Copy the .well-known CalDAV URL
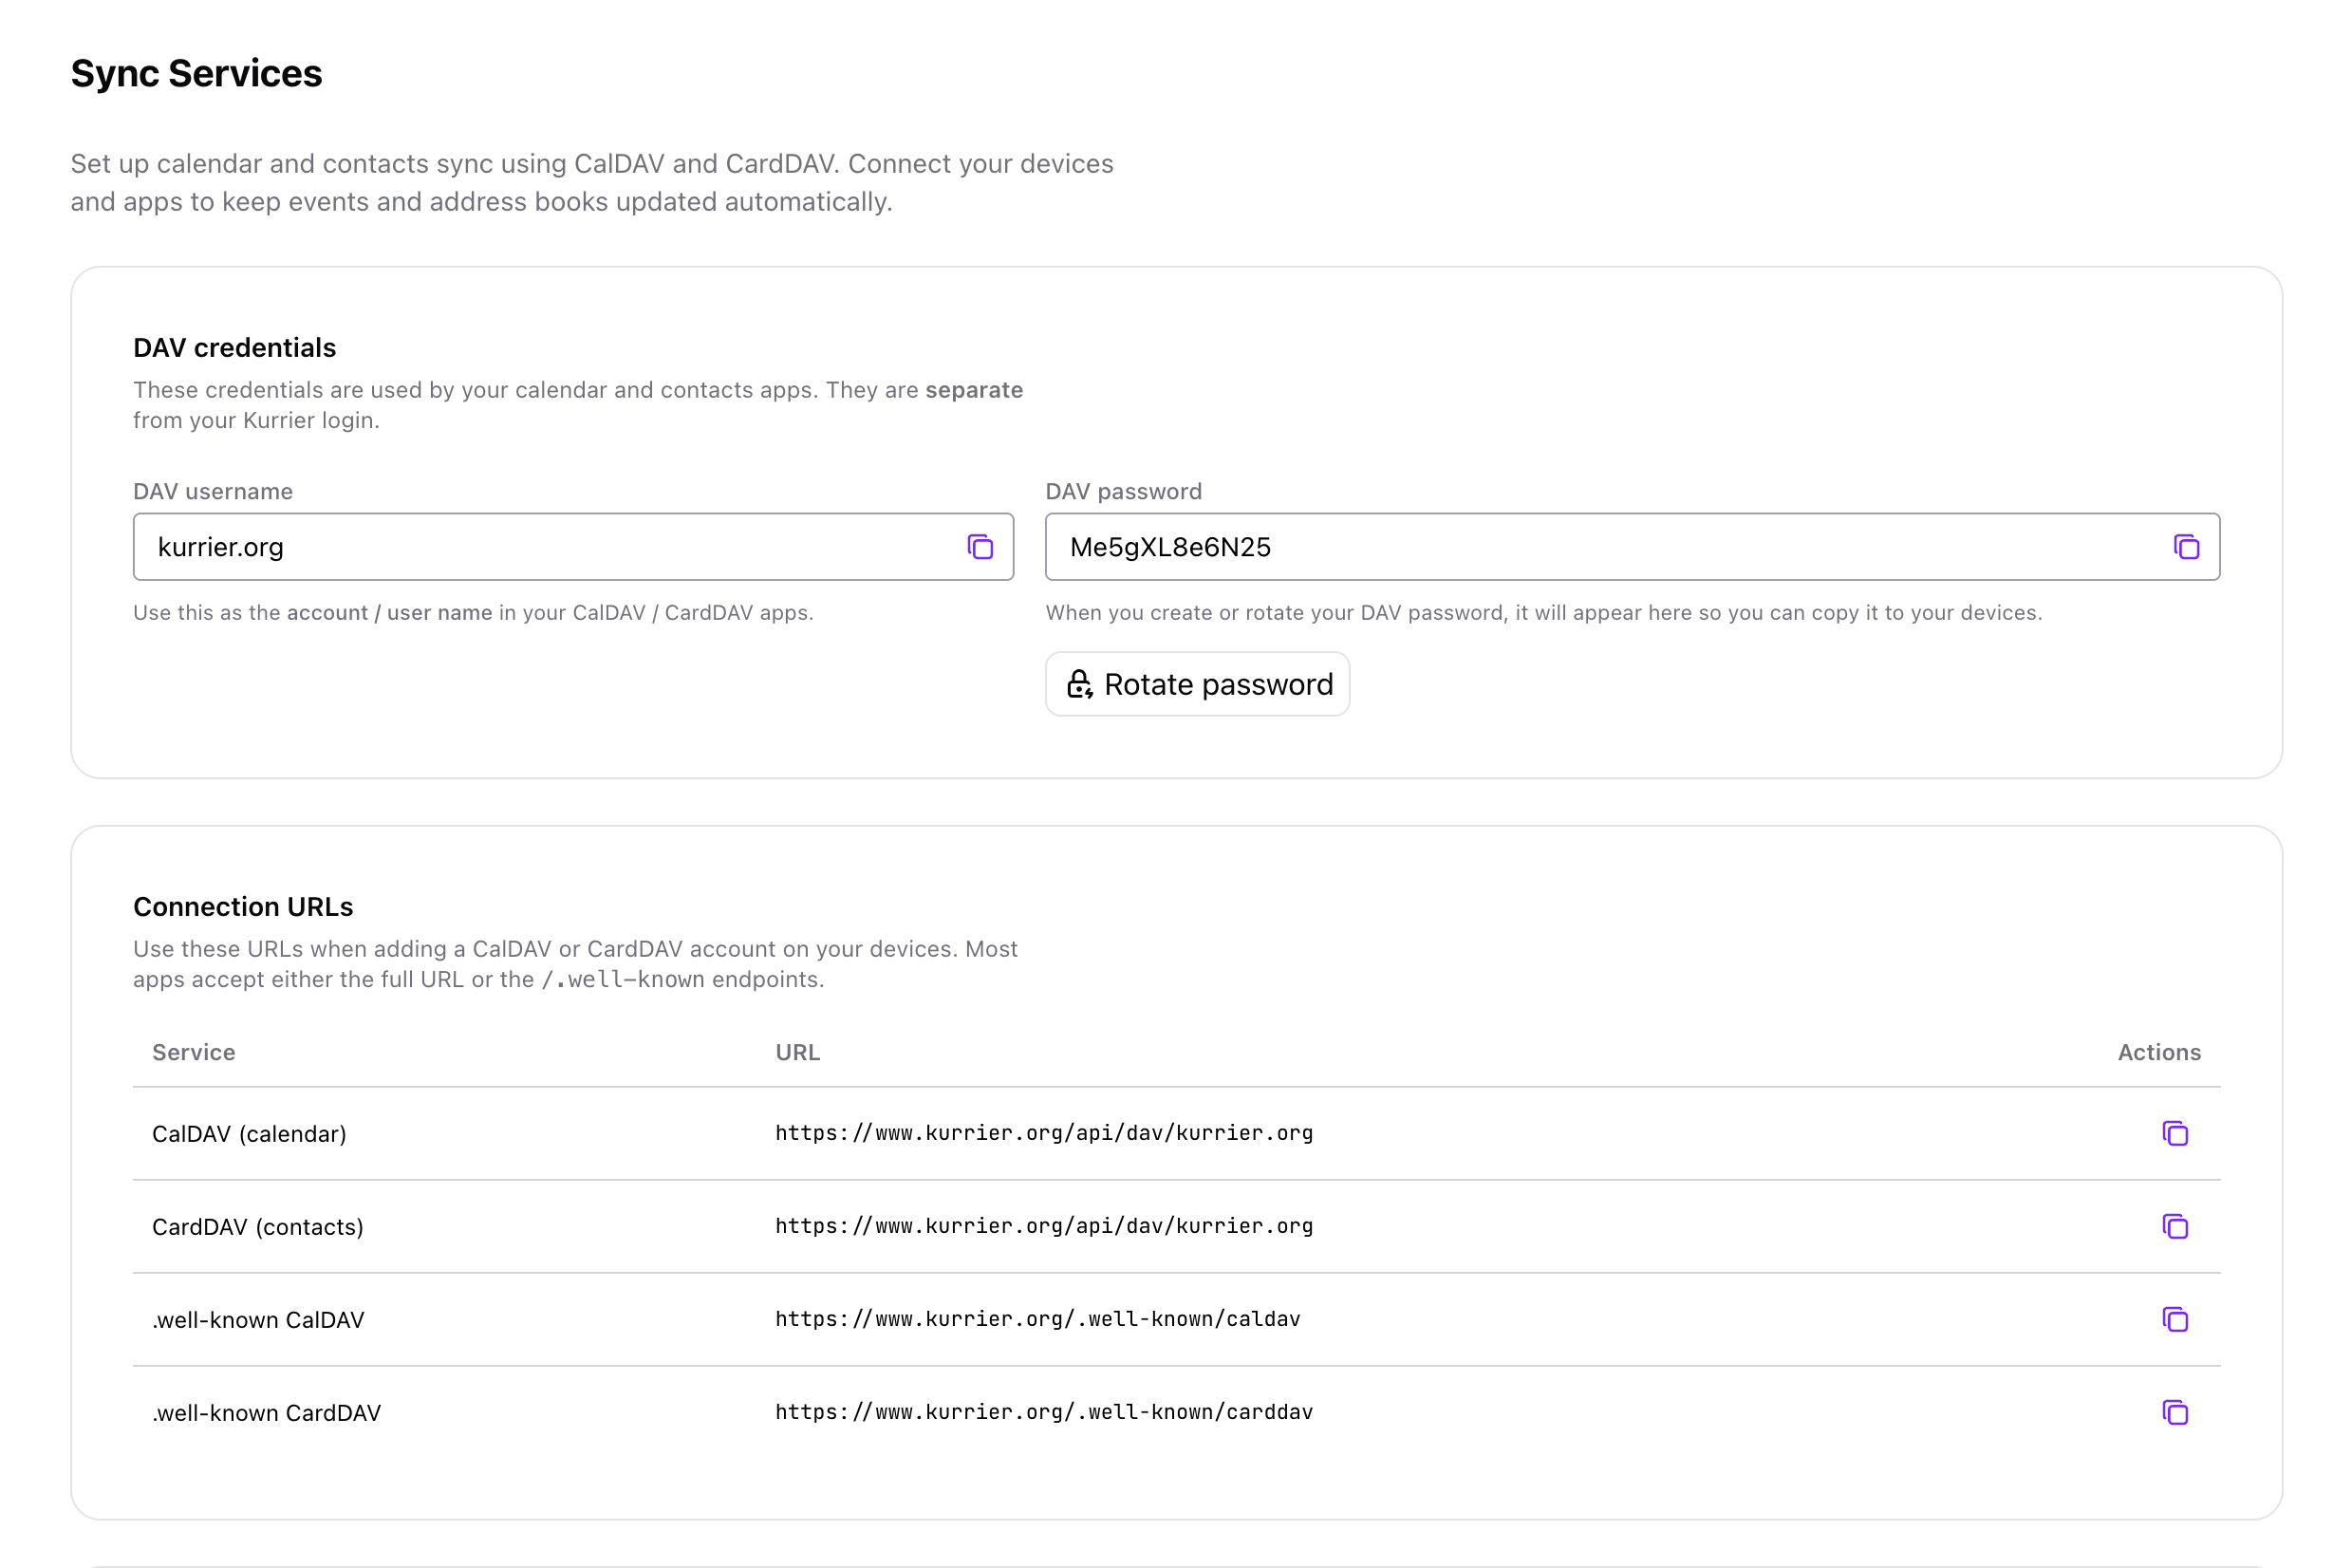The image size is (2352, 1568). (x=2175, y=1319)
